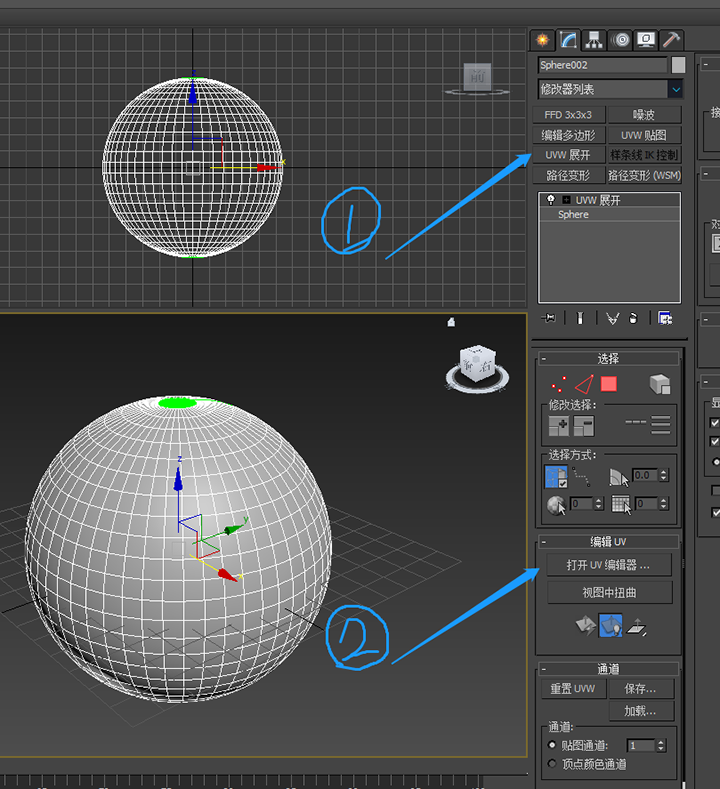Screen dimensions: 720x789
Task: Select Edge sub-object mode icon
Action: pyautogui.click(x=584, y=384)
